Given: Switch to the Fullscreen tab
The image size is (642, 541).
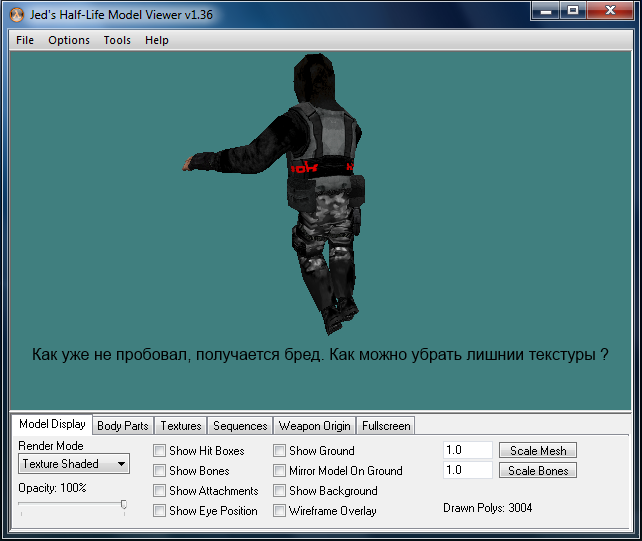Looking at the screenshot, I should pos(386,426).
